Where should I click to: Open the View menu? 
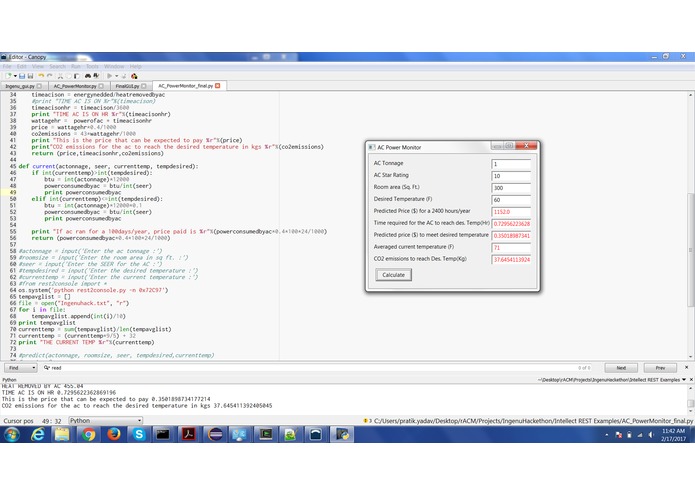click(38, 66)
